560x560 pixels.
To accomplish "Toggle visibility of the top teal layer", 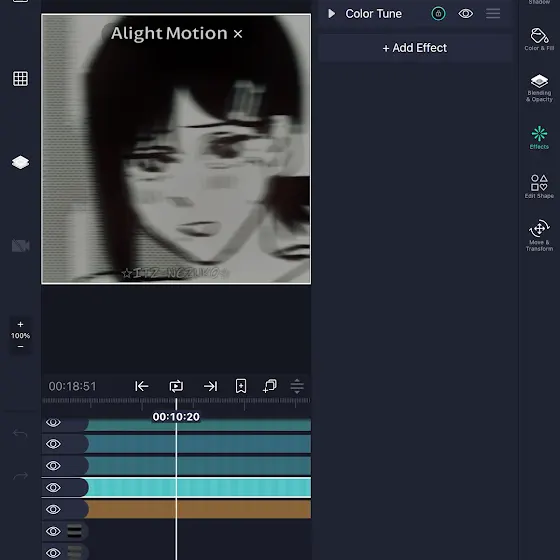I will (x=53, y=422).
